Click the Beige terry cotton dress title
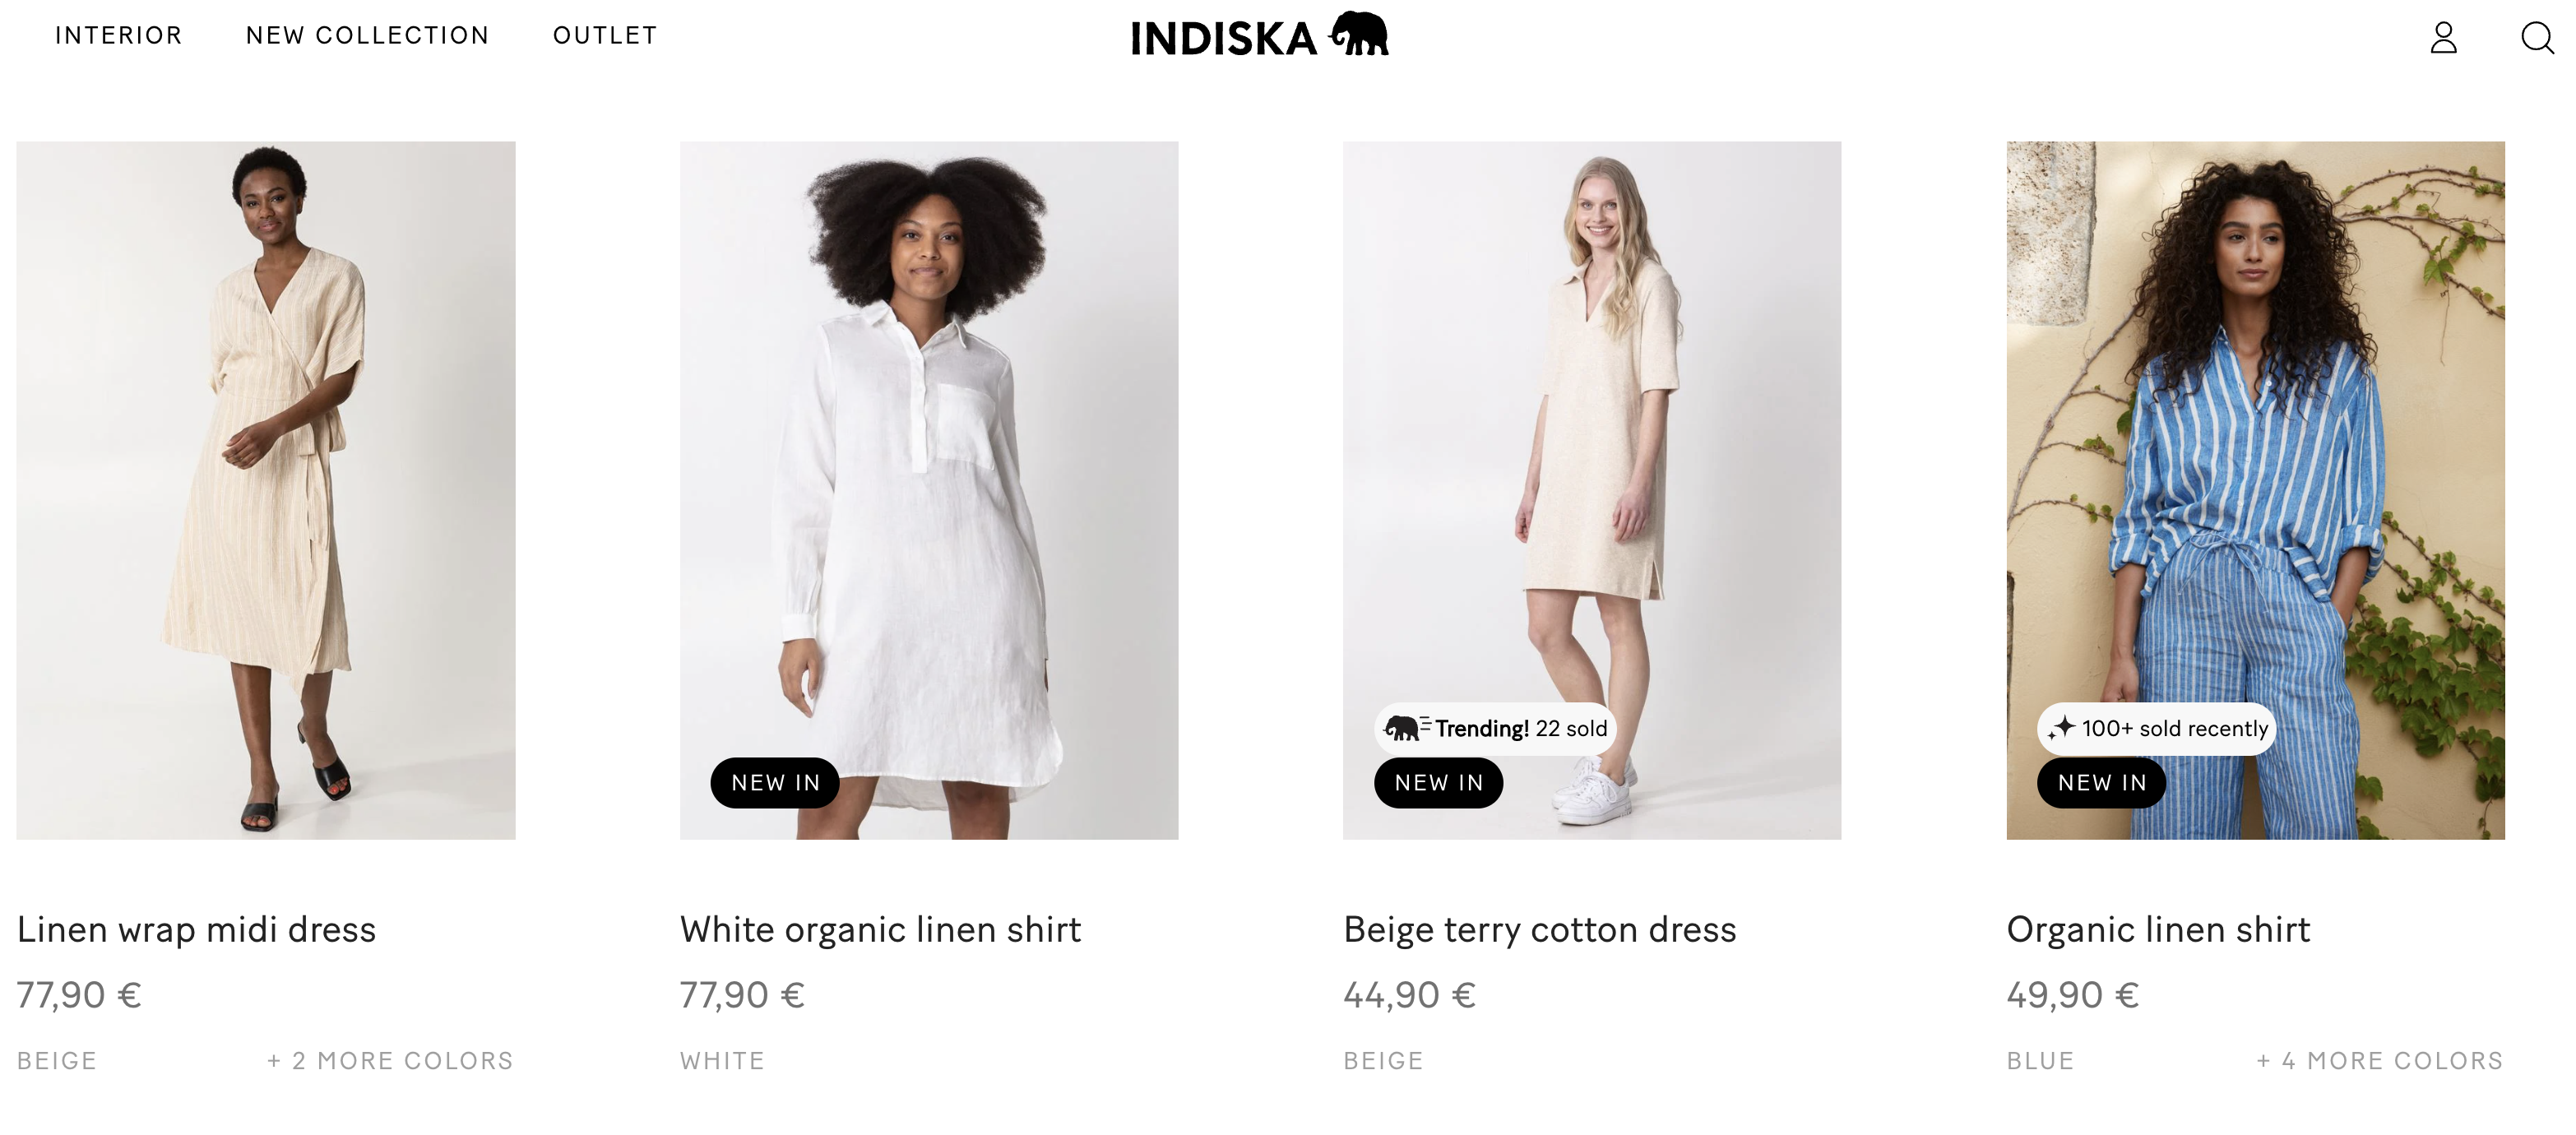The height and width of the screenshot is (1135, 2576). [x=1540, y=930]
